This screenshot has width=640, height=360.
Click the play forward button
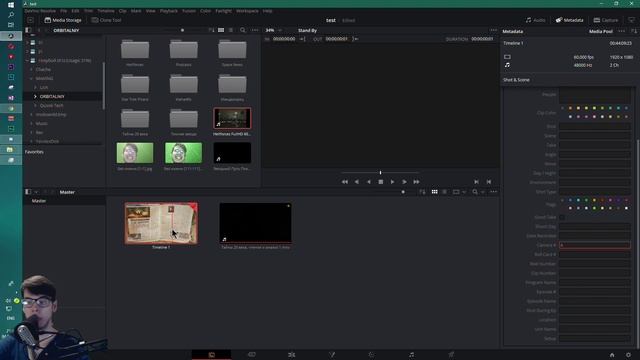click(x=392, y=182)
